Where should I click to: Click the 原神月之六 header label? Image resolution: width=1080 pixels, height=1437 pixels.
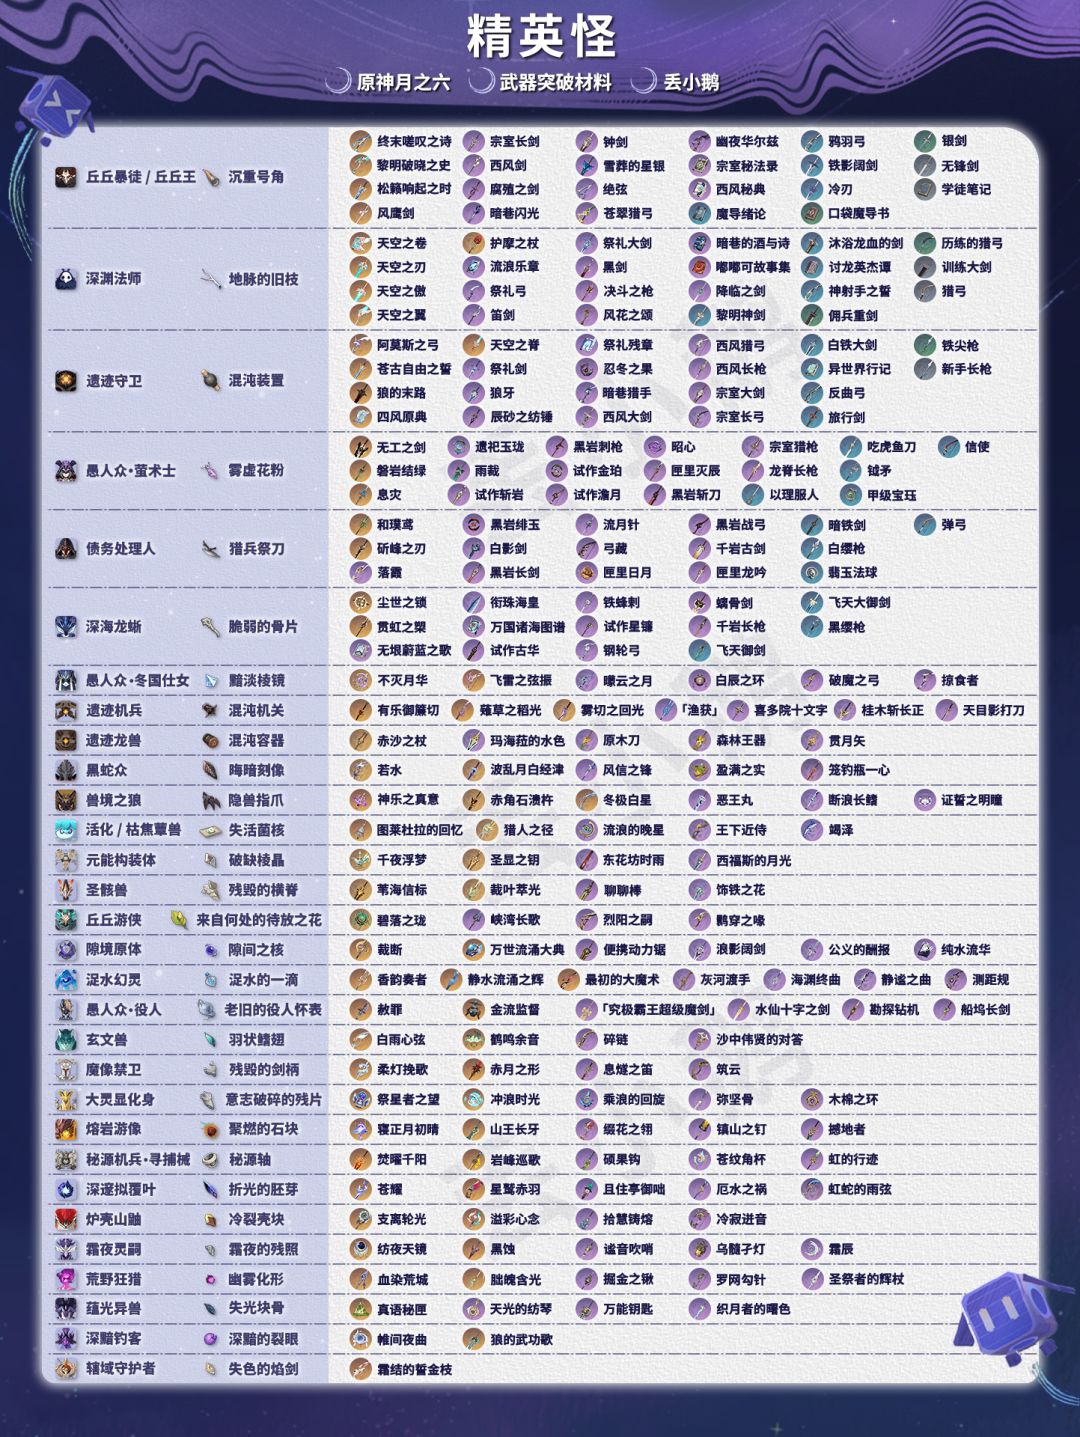(403, 83)
